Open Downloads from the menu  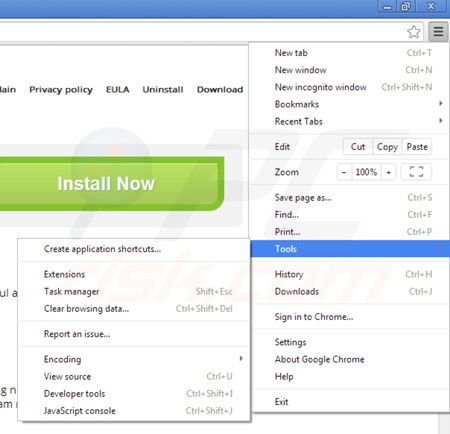click(349, 291)
